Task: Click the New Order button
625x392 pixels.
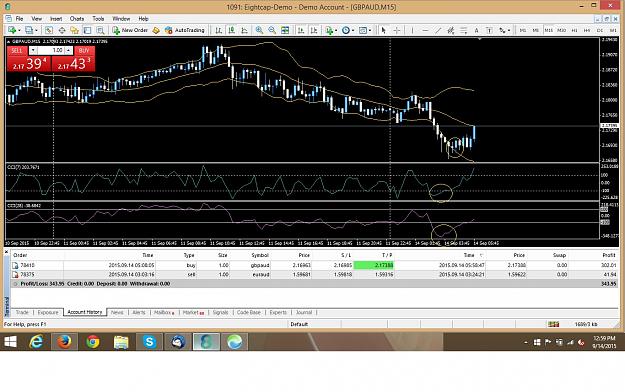Action: [x=130, y=30]
